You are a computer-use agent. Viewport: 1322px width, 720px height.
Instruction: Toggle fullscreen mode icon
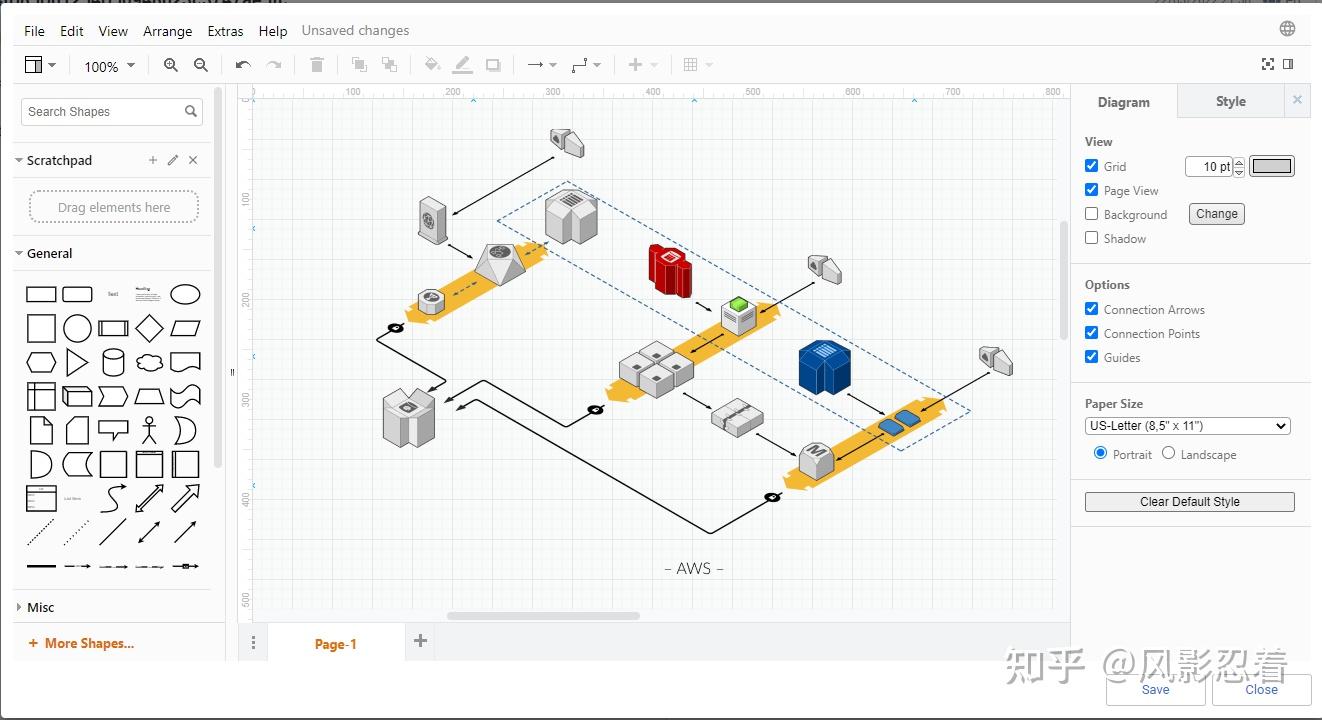tap(1268, 64)
